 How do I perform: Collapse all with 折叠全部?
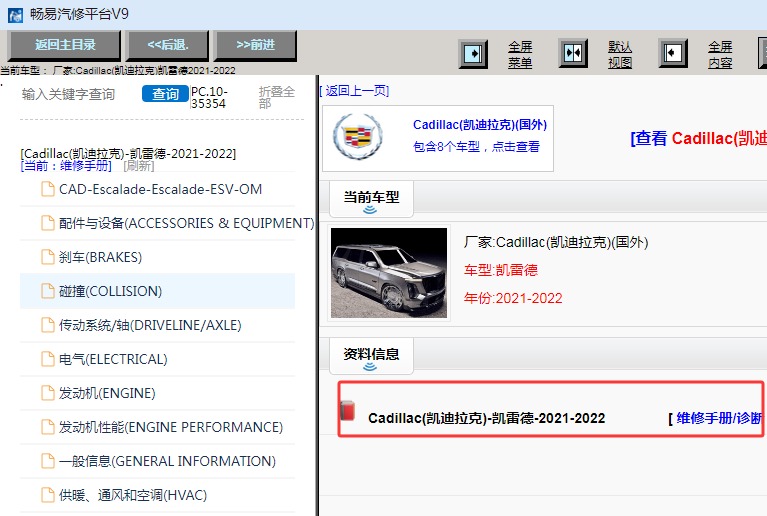tap(276, 97)
